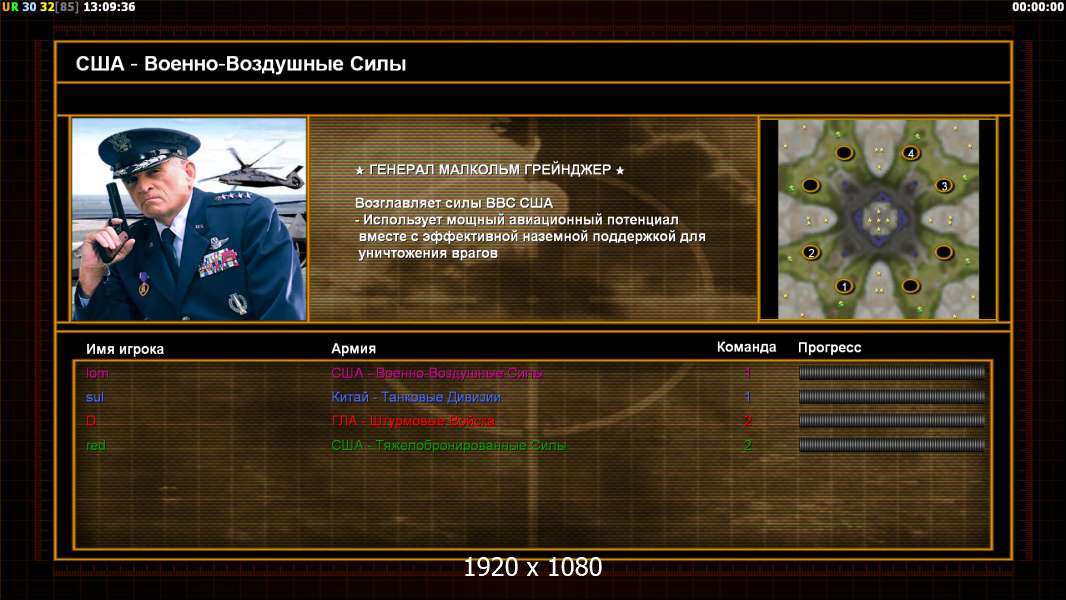The width and height of the screenshot is (1066, 600).
Task: Click the line 'Использует мощный авиационный потенциал'
Action: point(520,220)
